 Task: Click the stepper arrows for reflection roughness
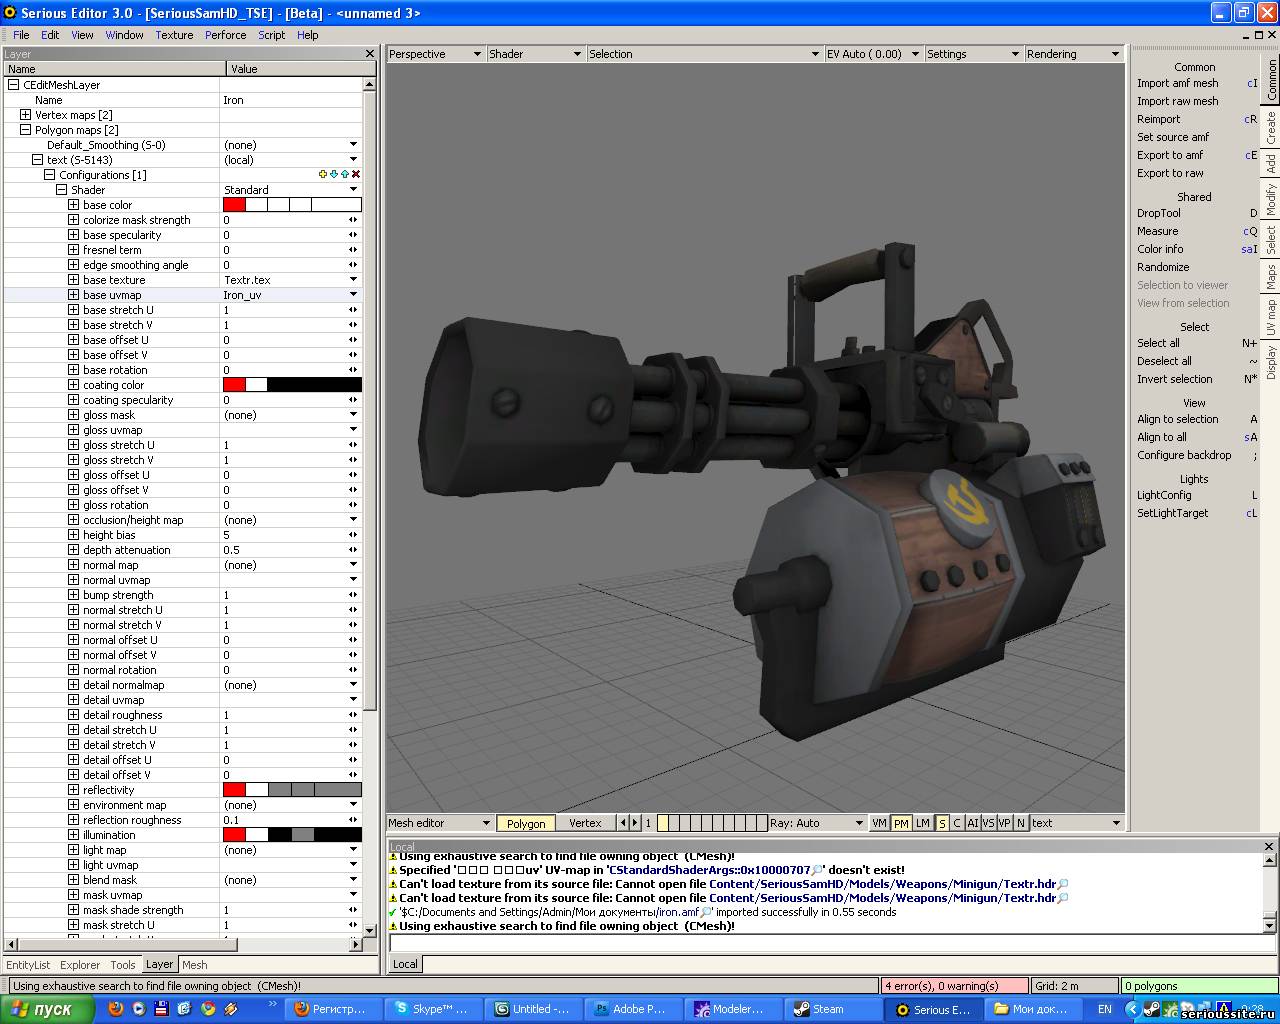[x=353, y=820]
